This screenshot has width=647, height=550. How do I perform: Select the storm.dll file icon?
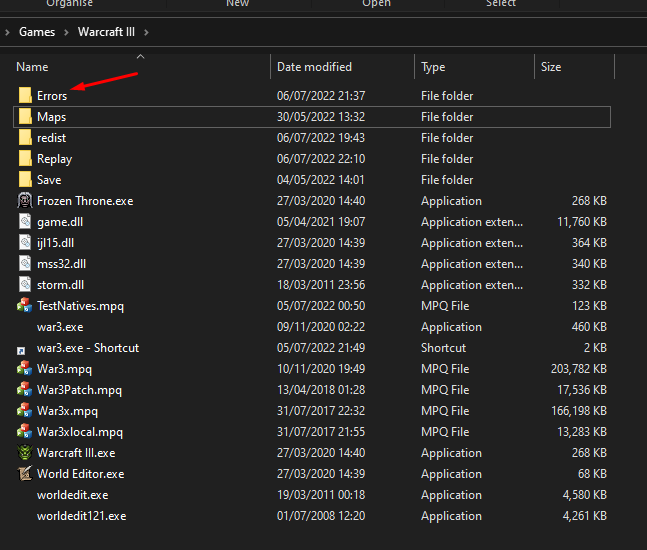(25, 285)
